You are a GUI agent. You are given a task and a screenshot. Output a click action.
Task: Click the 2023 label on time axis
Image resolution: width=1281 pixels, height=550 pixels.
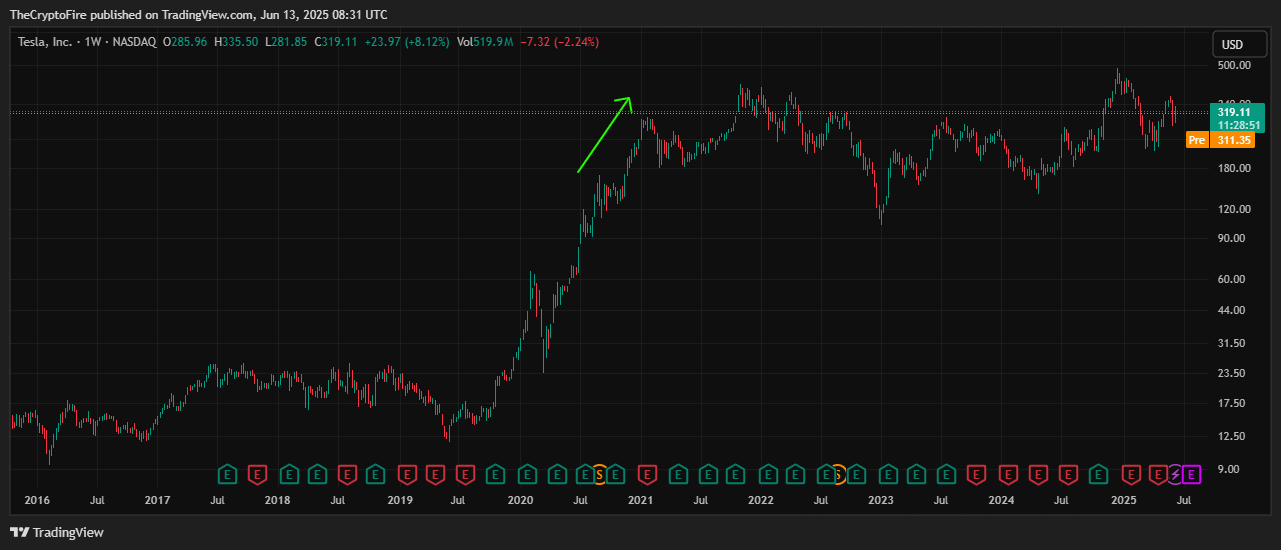coord(880,499)
